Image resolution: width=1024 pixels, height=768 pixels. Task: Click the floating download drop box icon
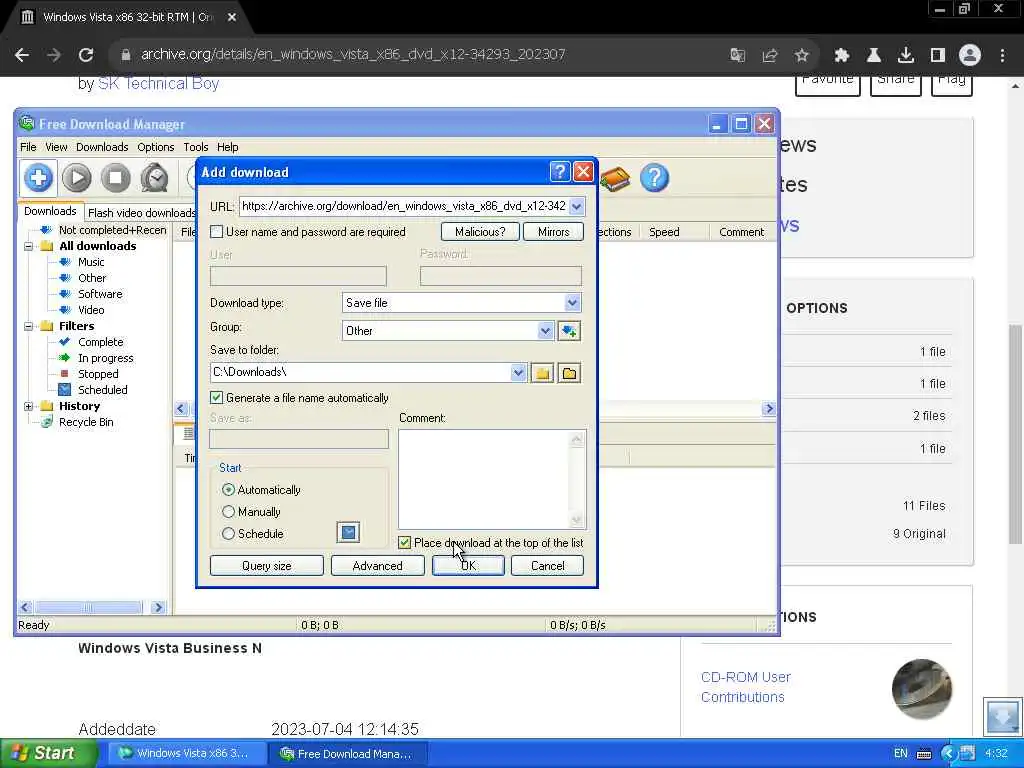pyautogui.click(x=1002, y=716)
